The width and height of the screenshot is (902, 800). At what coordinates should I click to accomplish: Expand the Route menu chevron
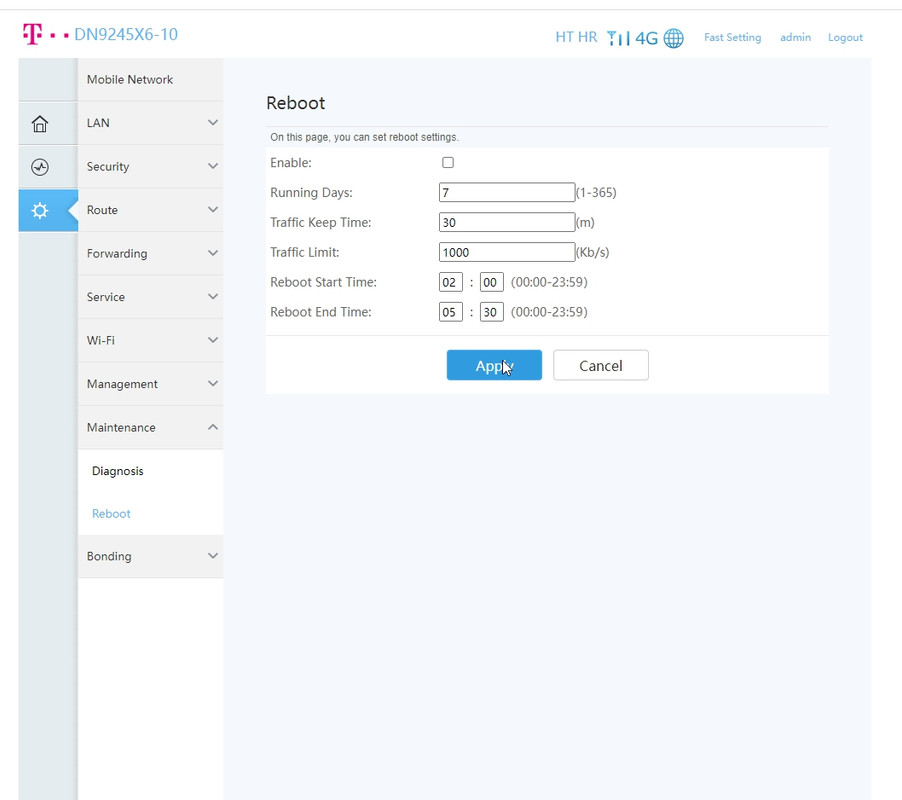tap(213, 209)
